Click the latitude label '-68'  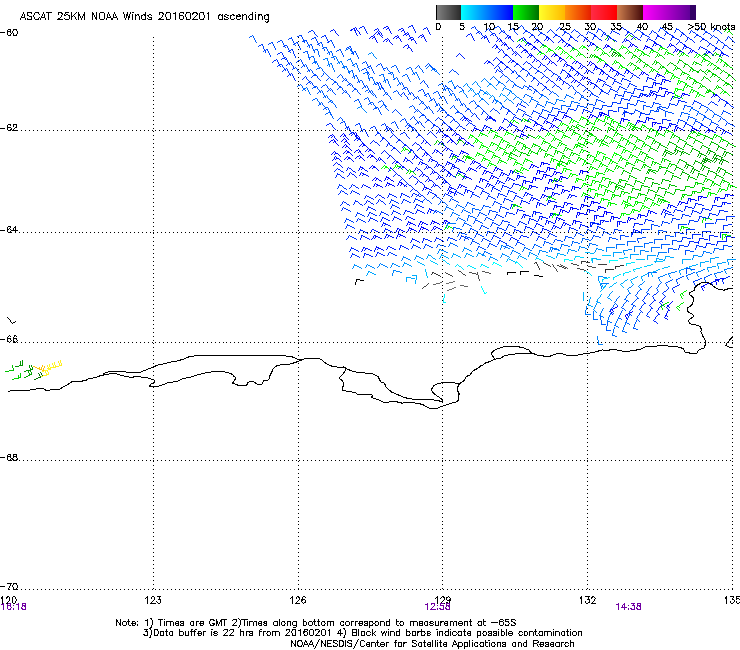pos(9,457)
